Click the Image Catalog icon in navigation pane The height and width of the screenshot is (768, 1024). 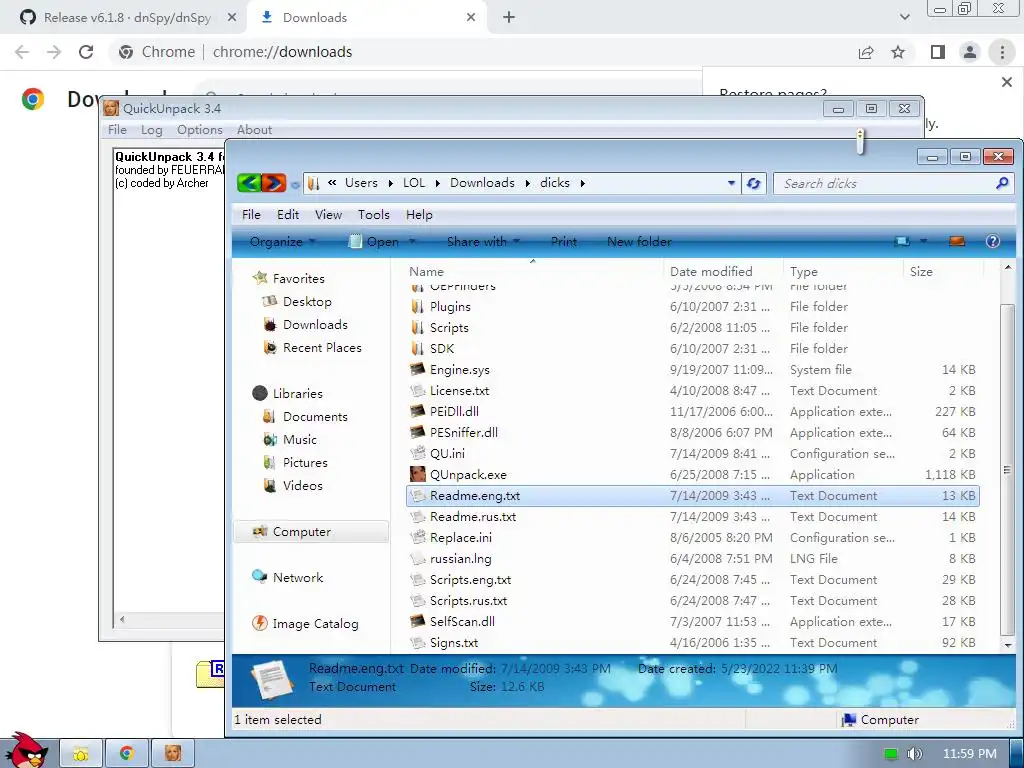(x=260, y=623)
